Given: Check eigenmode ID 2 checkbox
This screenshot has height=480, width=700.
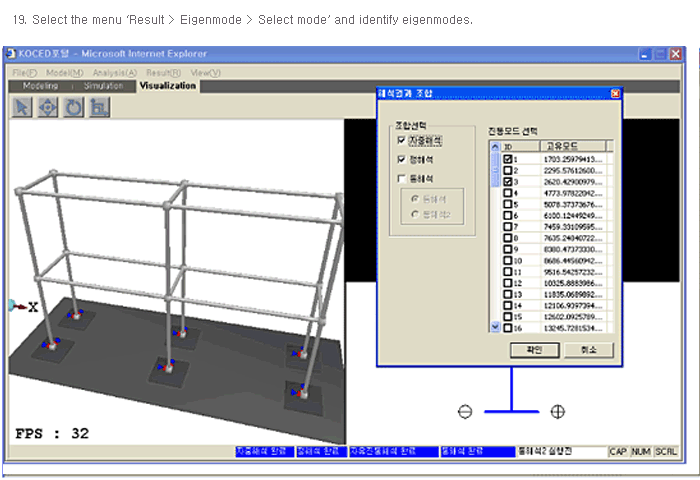Looking at the screenshot, I should (x=508, y=171).
